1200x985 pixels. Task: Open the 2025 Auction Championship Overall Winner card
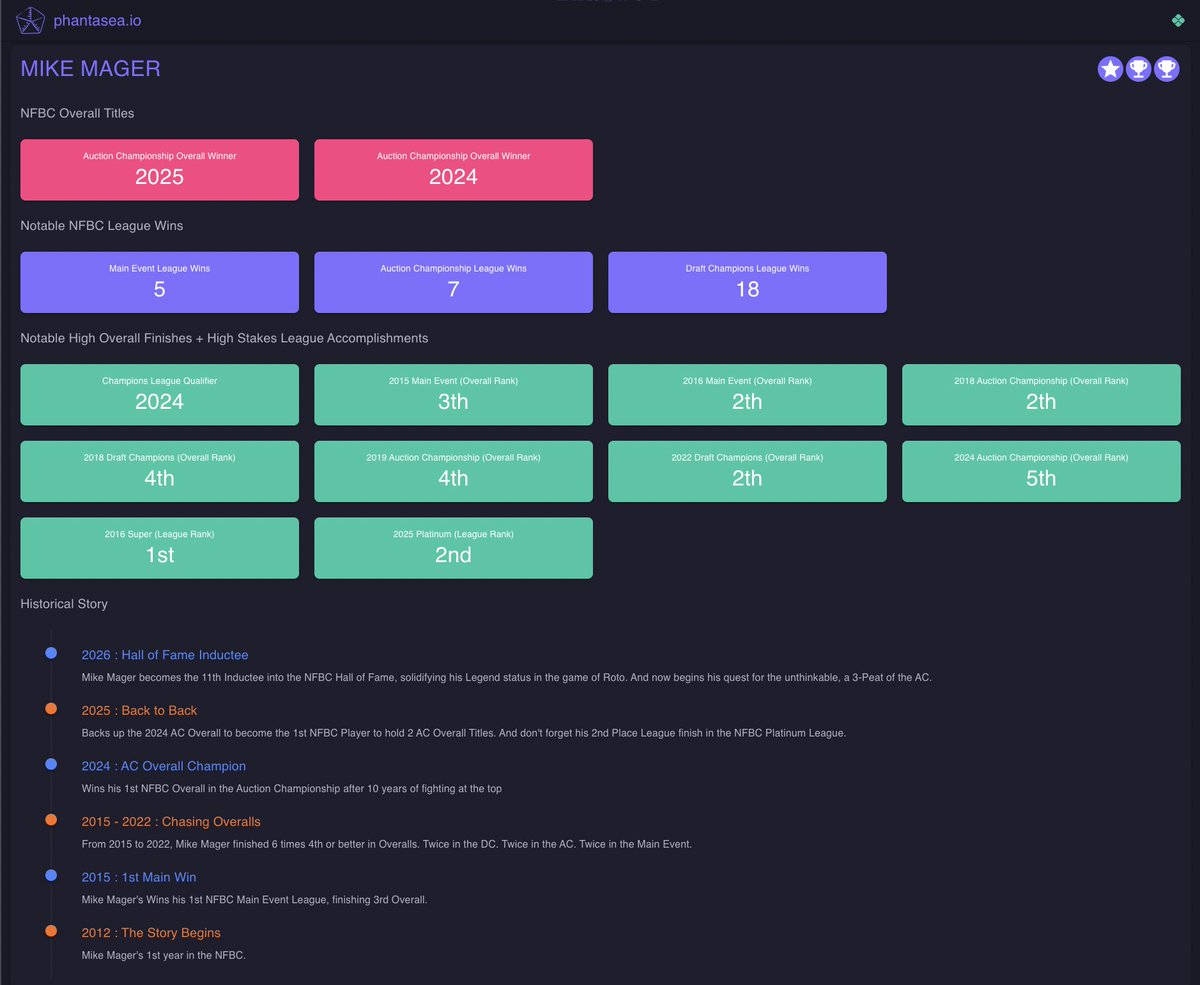tap(160, 170)
